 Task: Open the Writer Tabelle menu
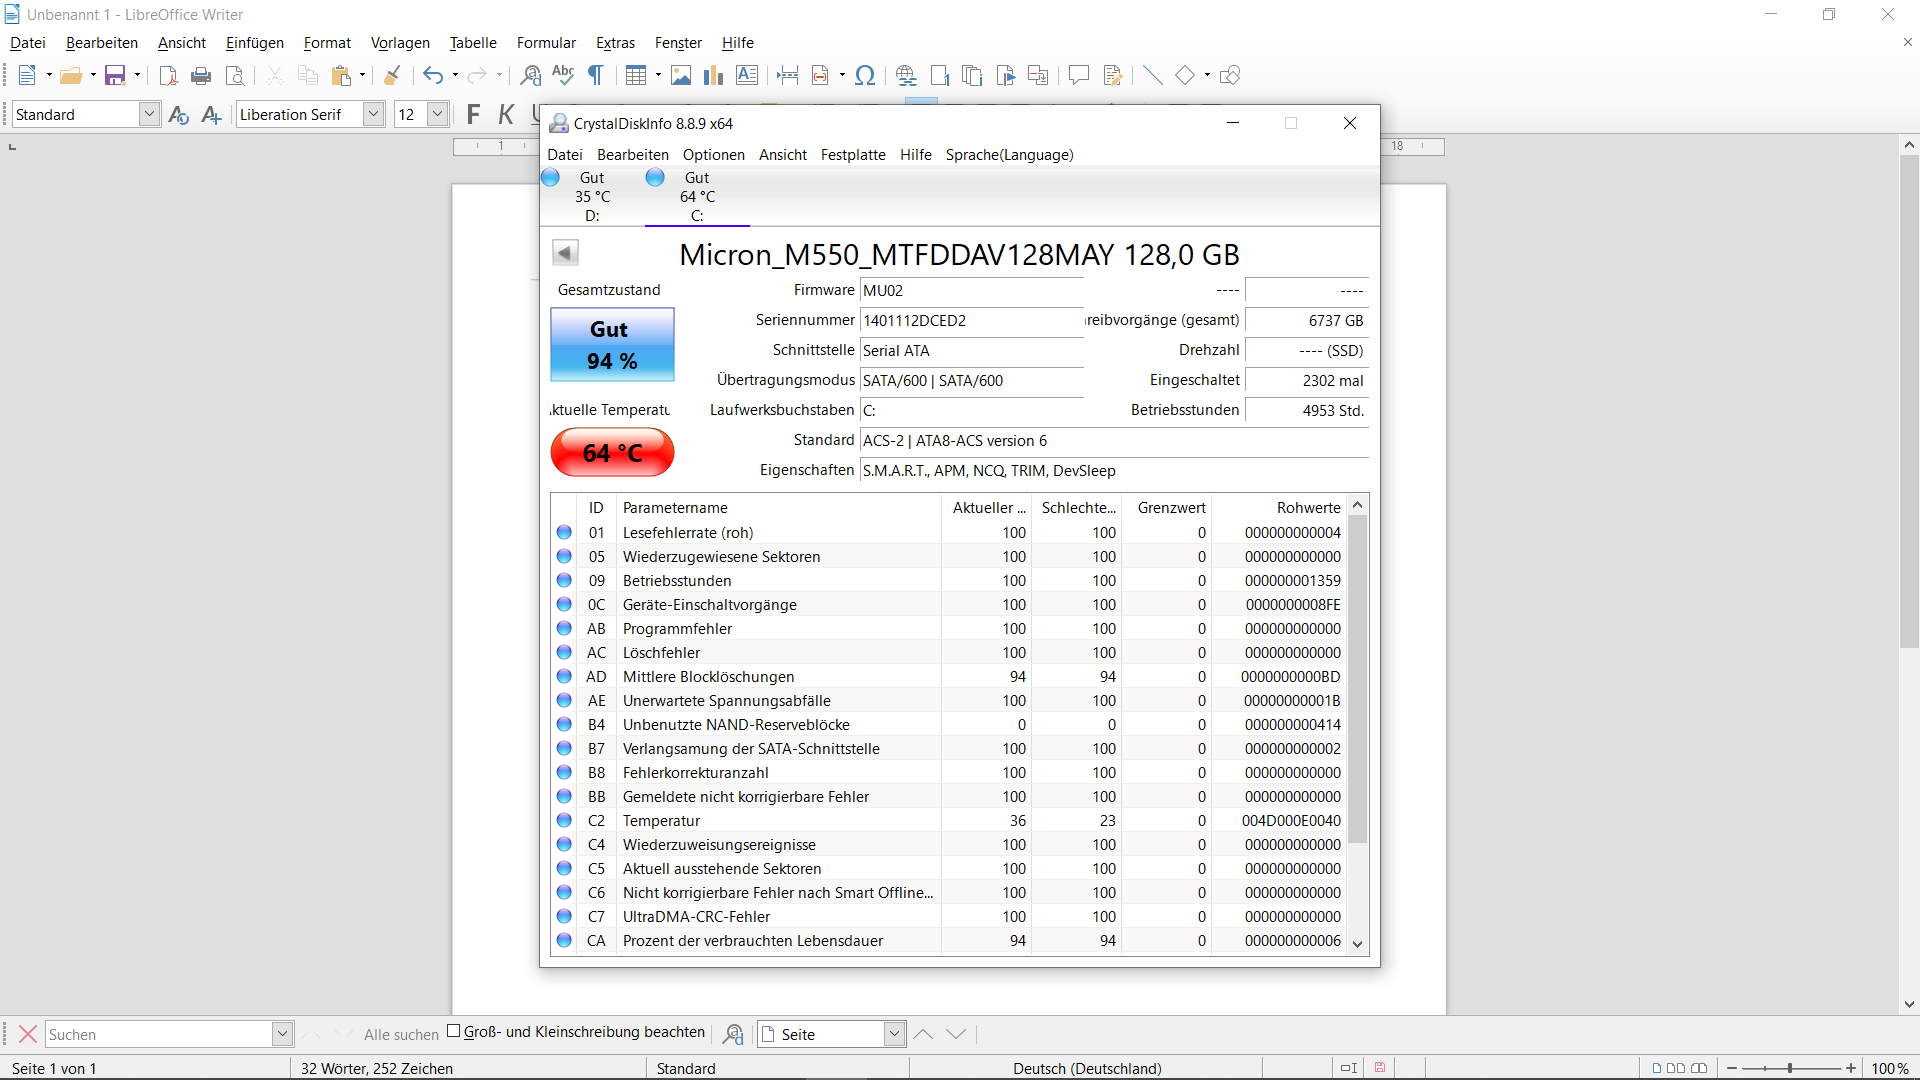473,43
